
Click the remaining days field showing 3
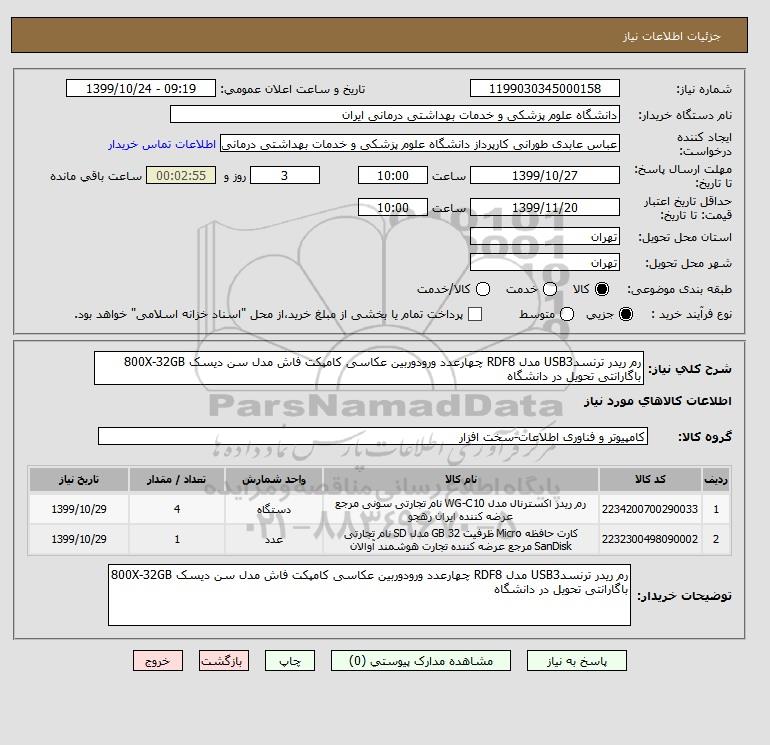[x=285, y=175]
